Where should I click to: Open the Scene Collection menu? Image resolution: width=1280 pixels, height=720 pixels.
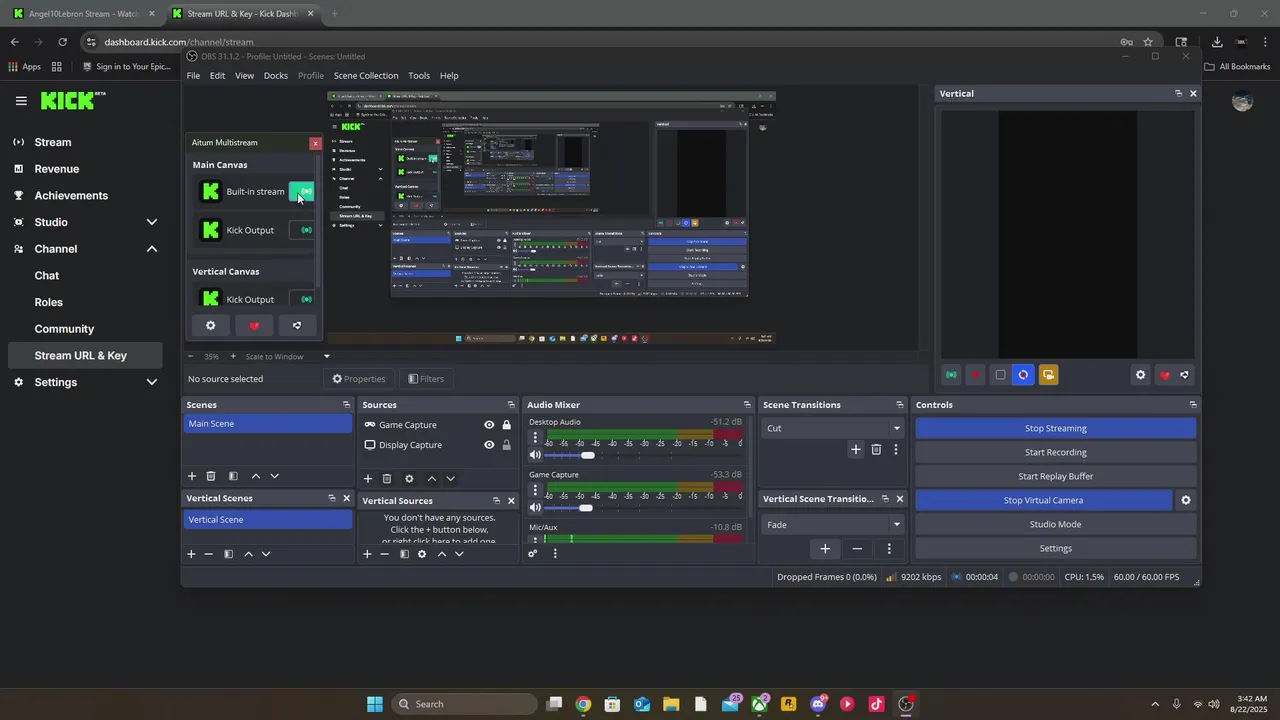point(366,76)
